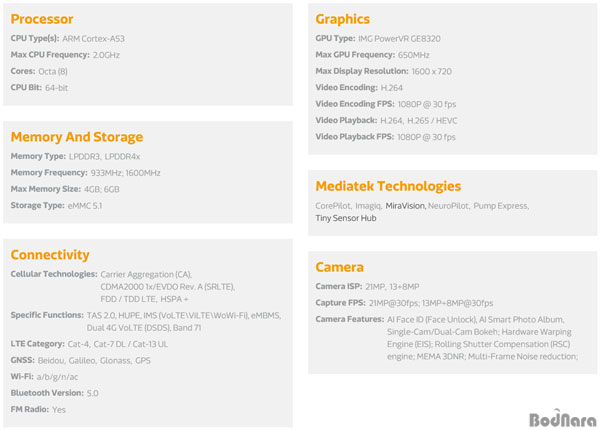Click the Storage Type eMMC 5.1 value
Viewport: 600px width, 430px height.
pos(85,206)
